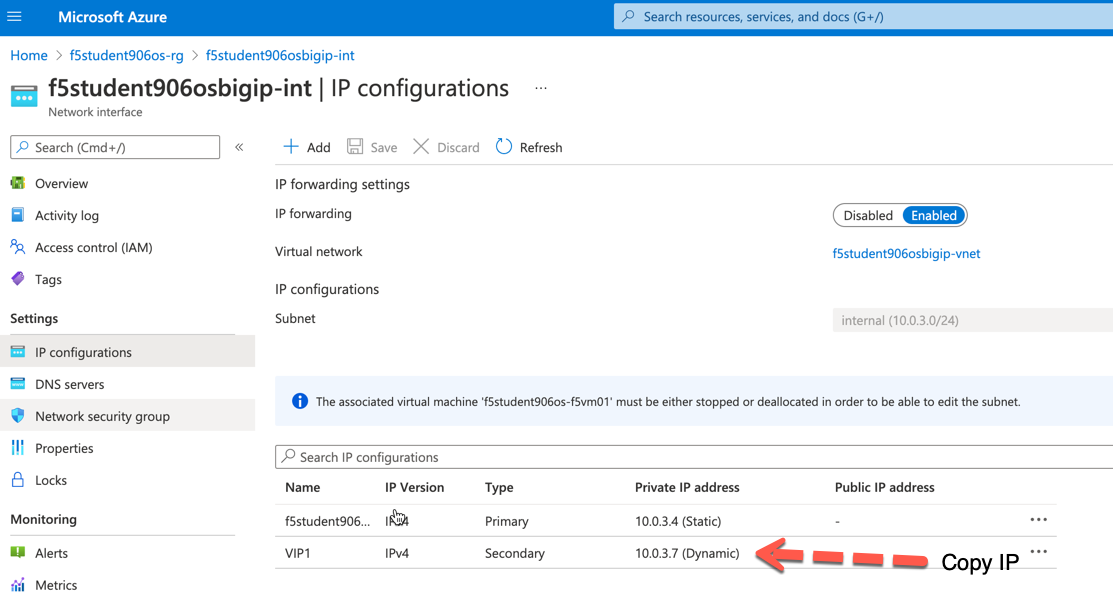
Task: Open Tags in the sidebar
Action: [x=48, y=279]
